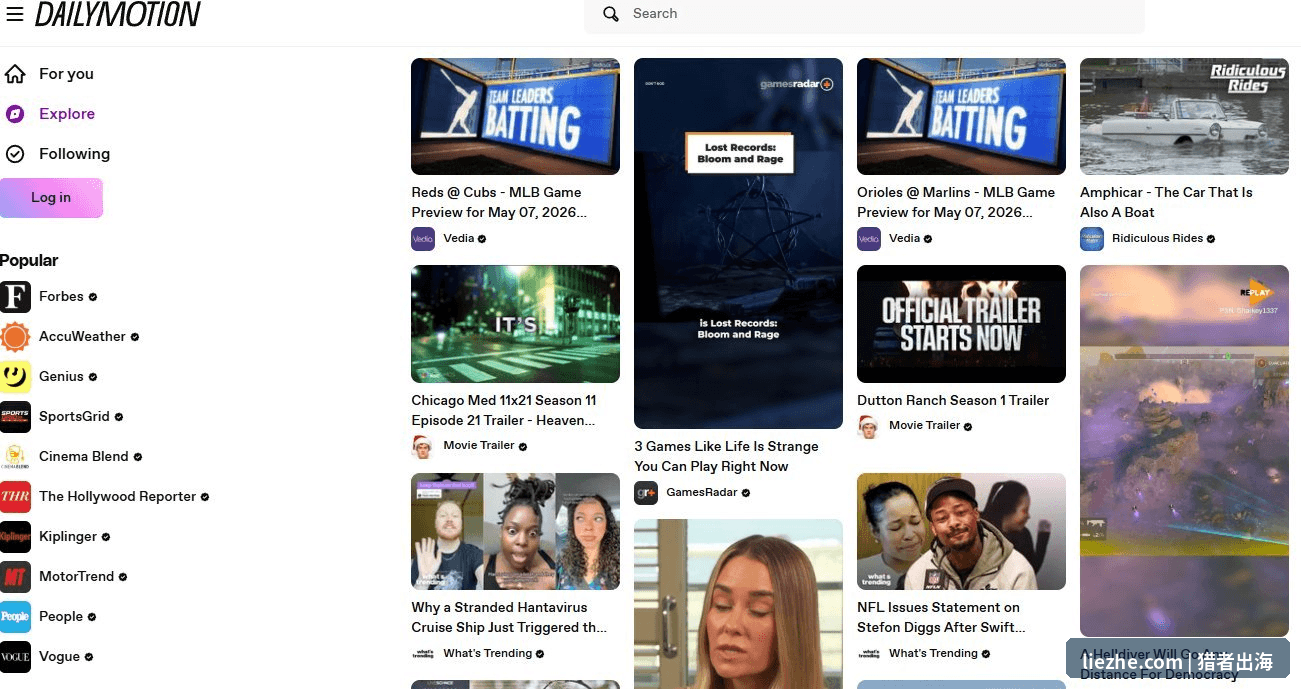Click What's Trending avatar under NFL video
The width and height of the screenshot is (1301, 689).
click(869, 654)
